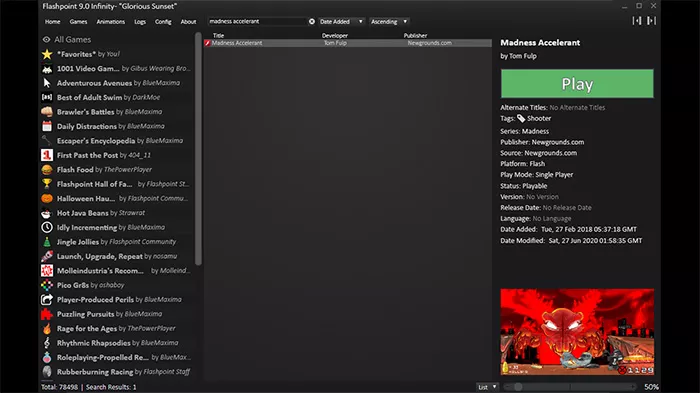Toggle the All Games eye icon
Screen dimensions: 700x393
click(x=46, y=39)
